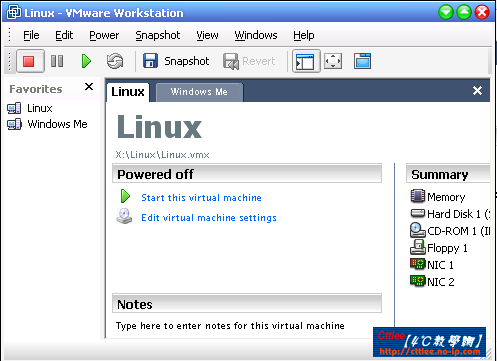Image resolution: width=497 pixels, height=361 pixels.
Task: Click Edit virtual machine settings link
Action: 209,218
